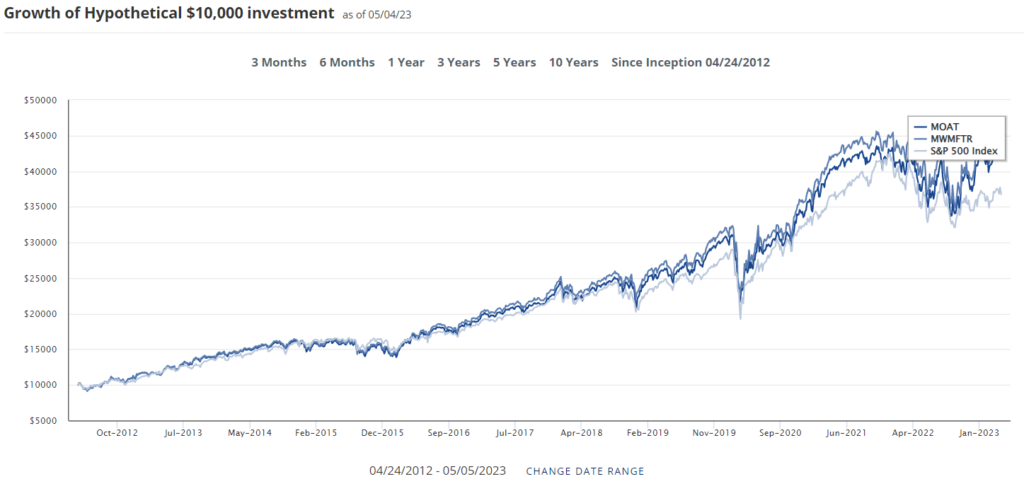Click the Growth of Hypothetical $10,000 title
This screenshot has height=479, width=1024.
168,13
